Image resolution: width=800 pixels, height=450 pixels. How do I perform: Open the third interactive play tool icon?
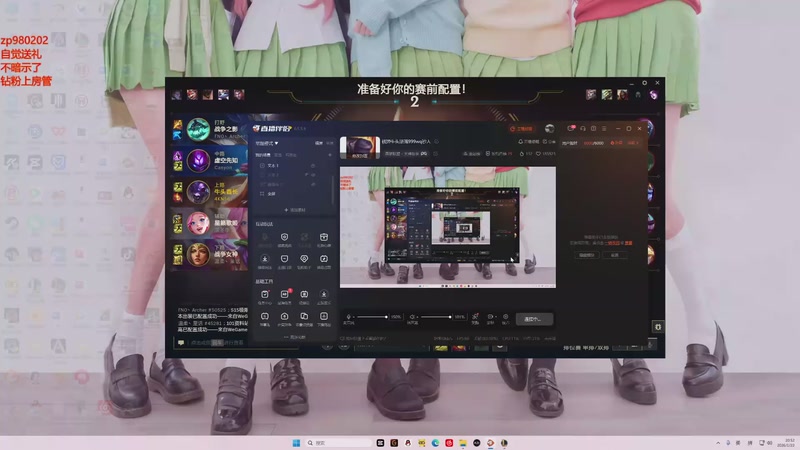pyautogui.click(x=304, y=239)
